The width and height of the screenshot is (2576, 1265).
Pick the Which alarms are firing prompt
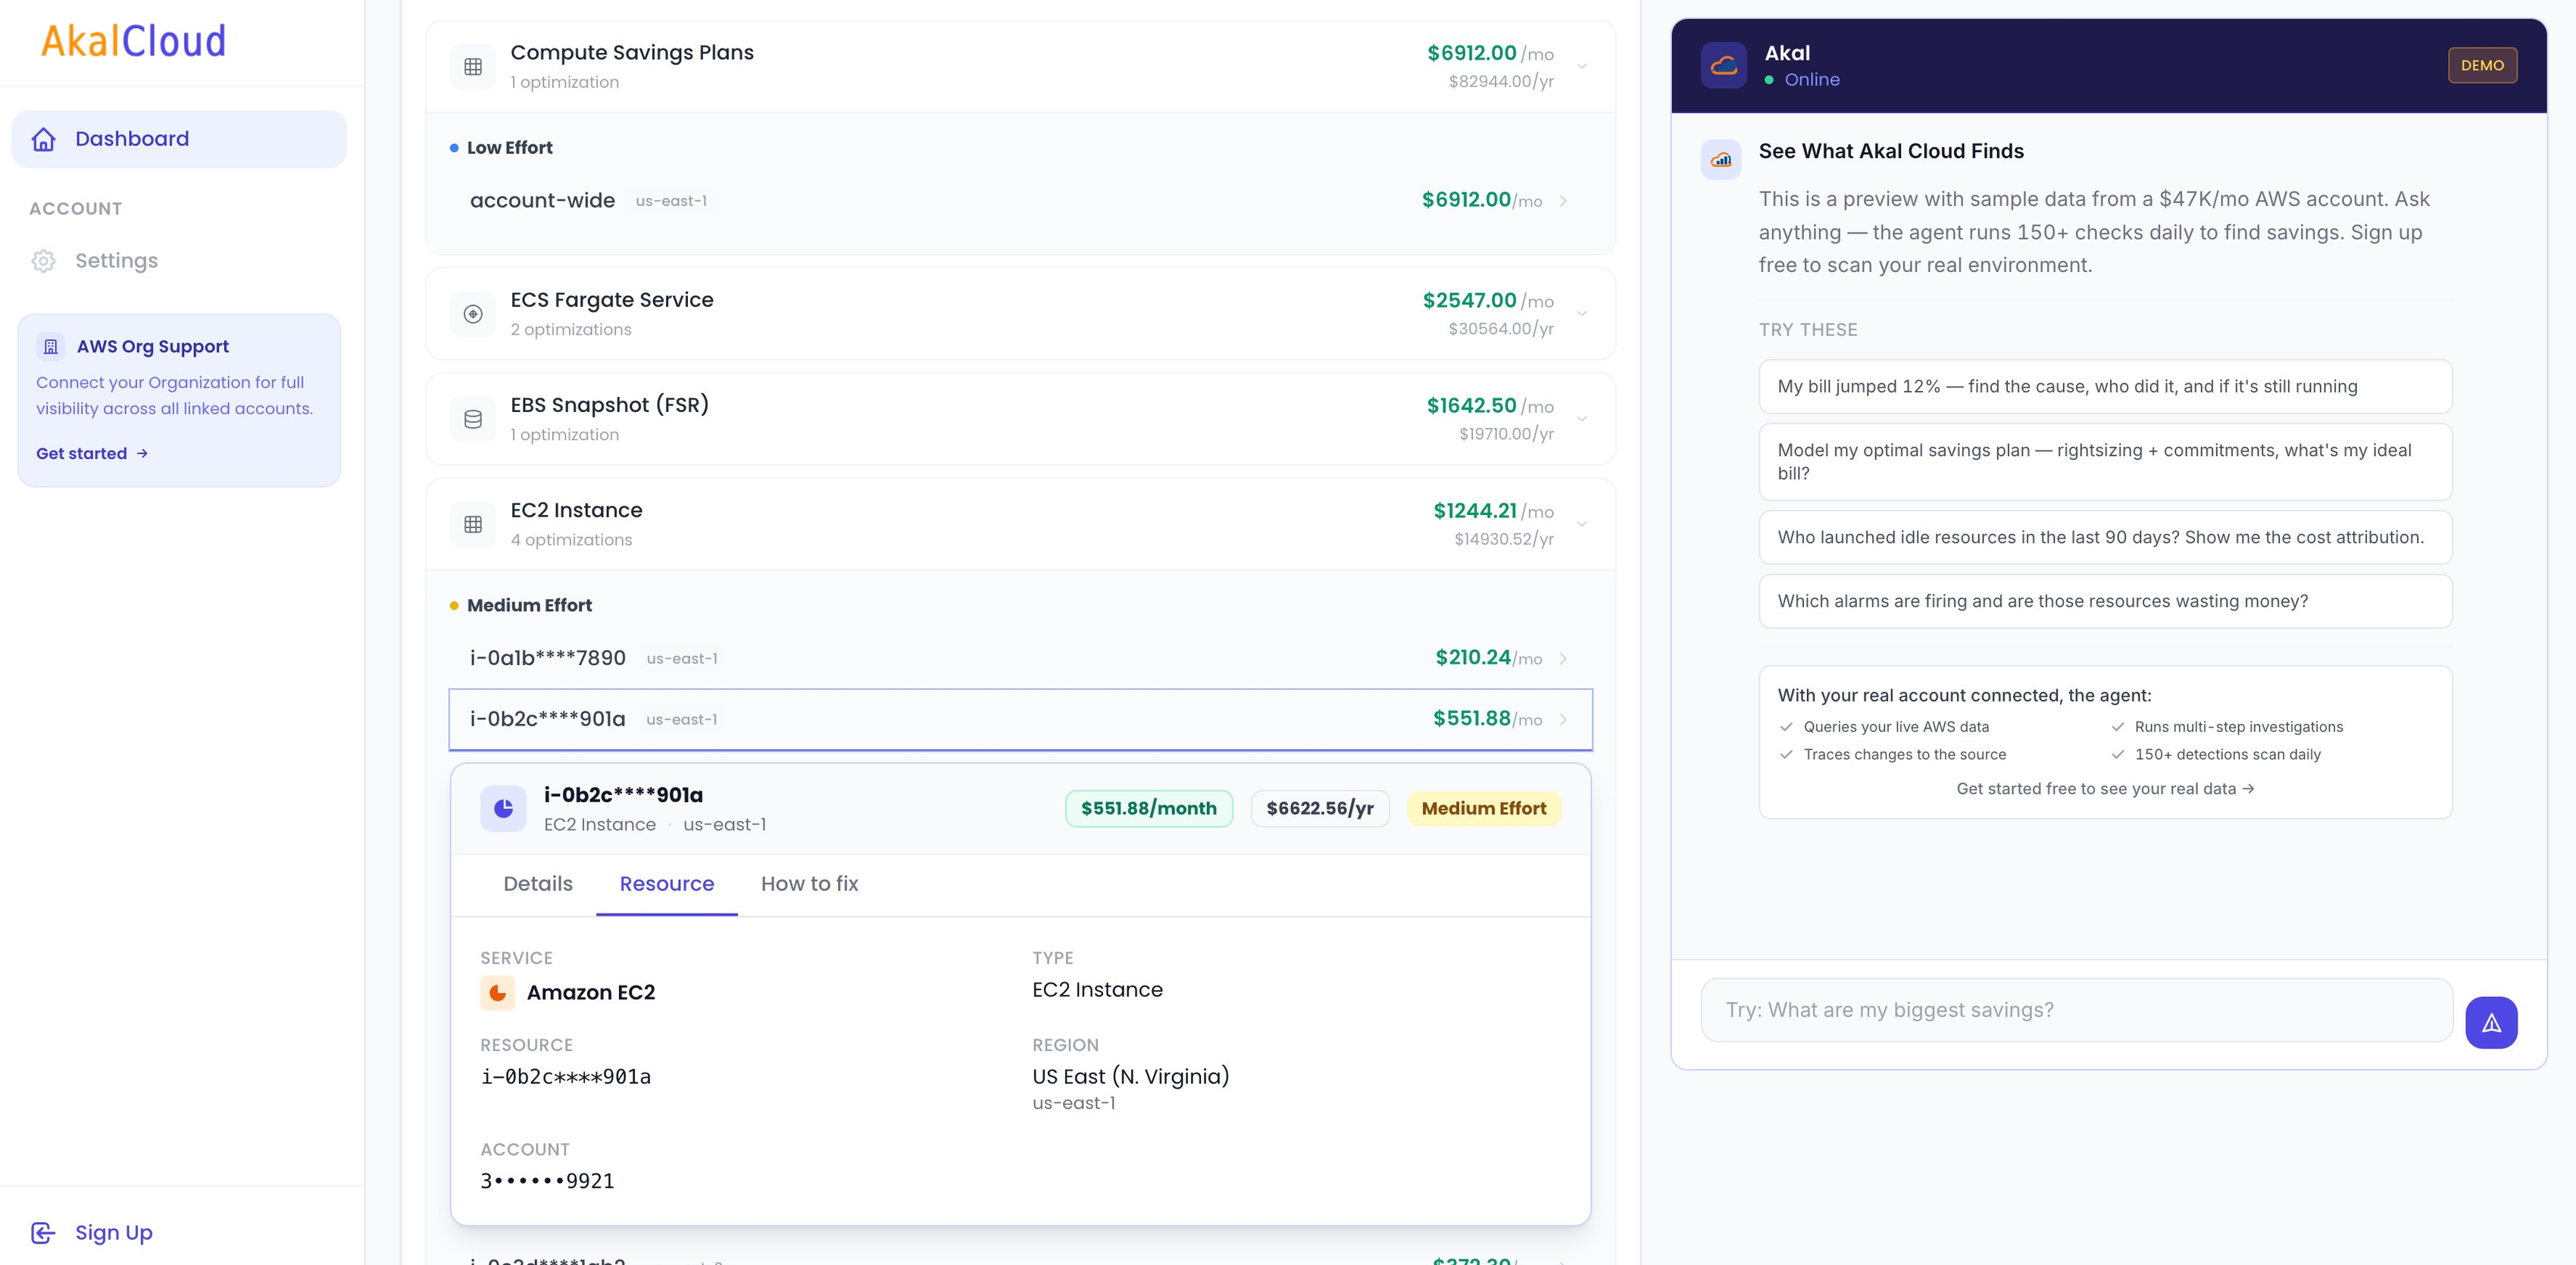[x=2105, y=601]
